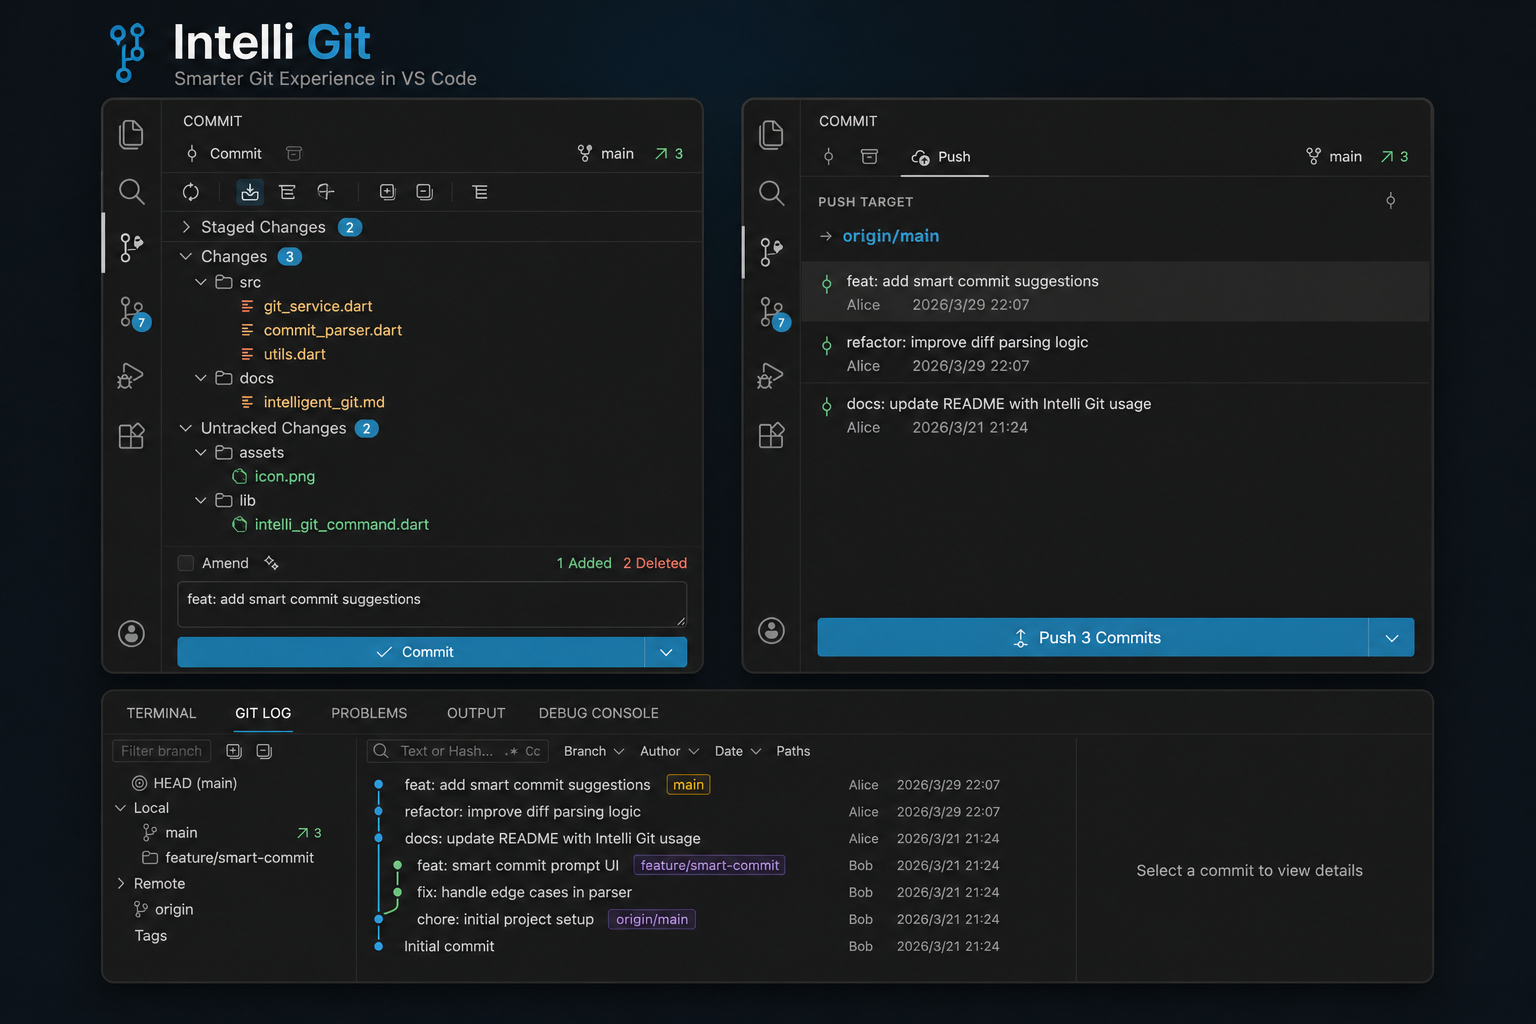Open Run and Debug icon in left window sidebar
The height and width of the screenshot is (1024, 1536).
[x=131, y=376]
